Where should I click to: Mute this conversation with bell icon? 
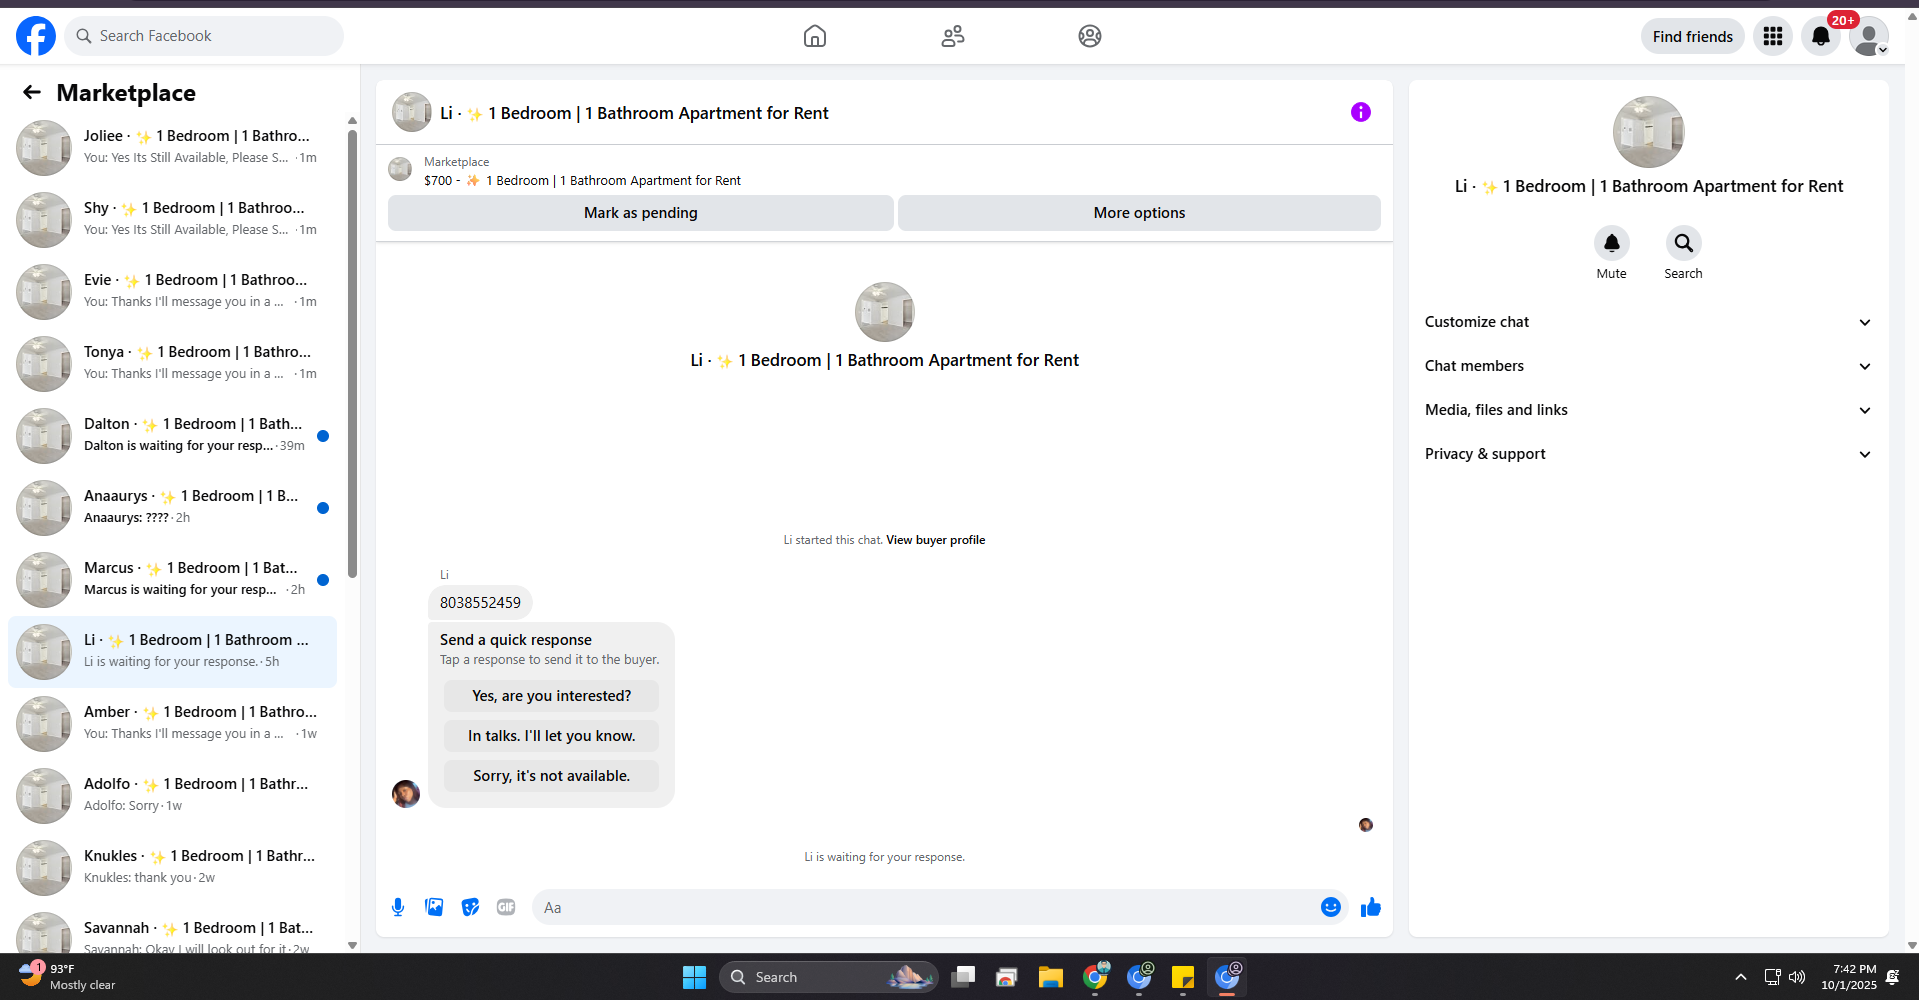tap(1612, 243)
